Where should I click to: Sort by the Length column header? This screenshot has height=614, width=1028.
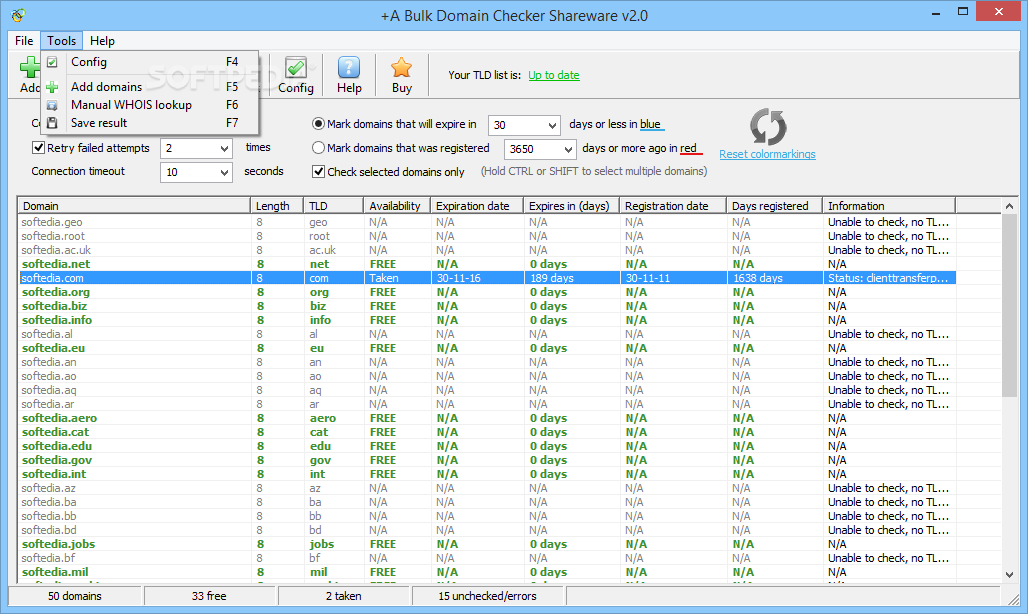pyautogui.click(x=277, y=206)
